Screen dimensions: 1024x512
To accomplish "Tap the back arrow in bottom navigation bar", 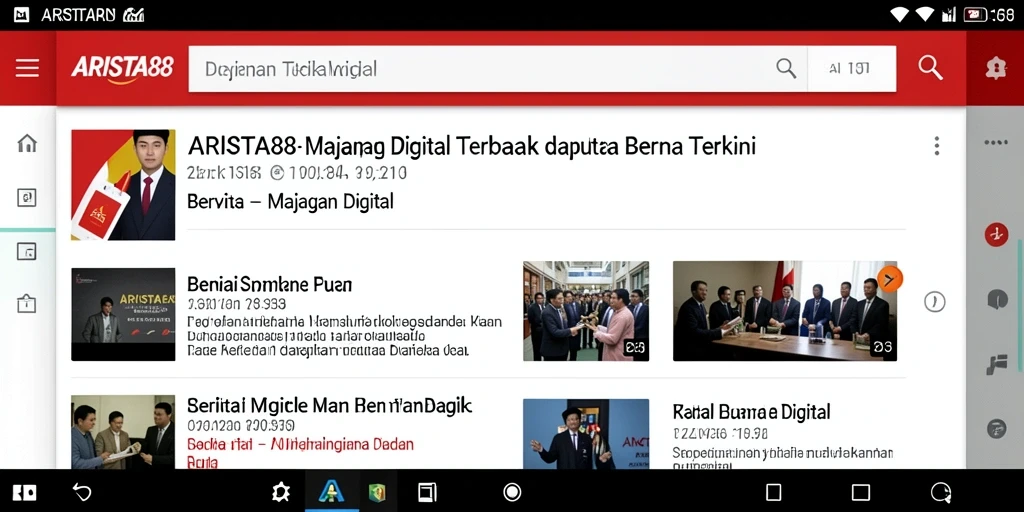I will 82,492.
